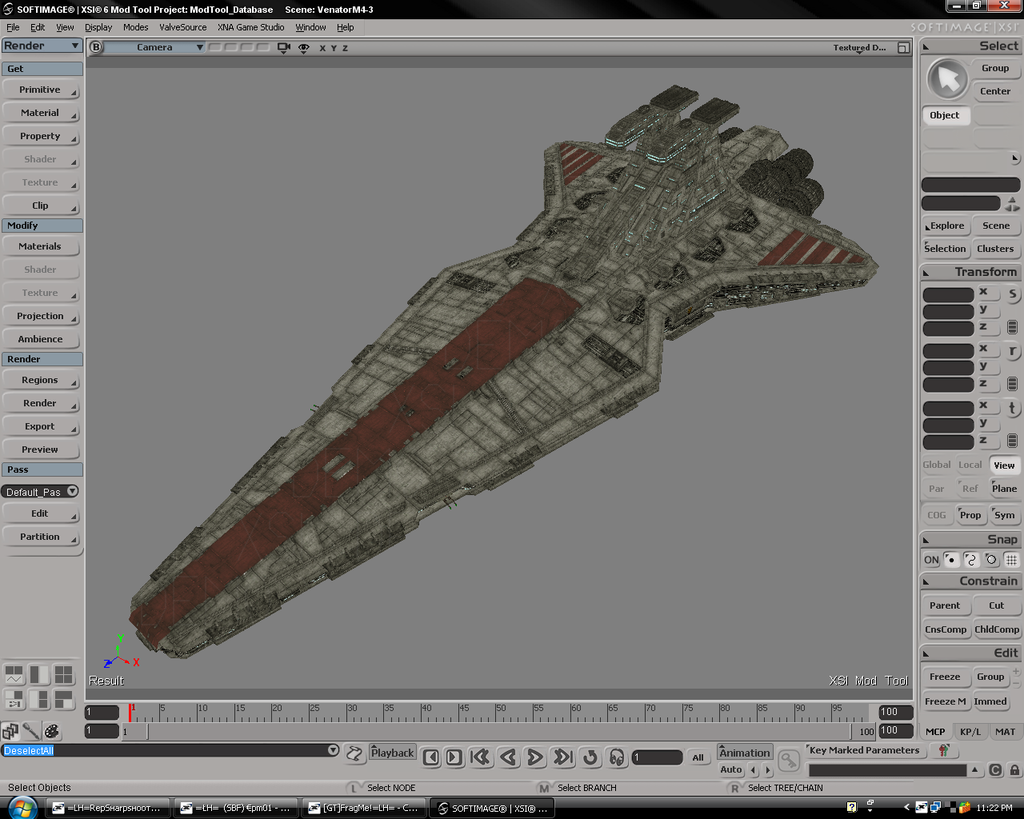
Task: Click the Primitive button
Action: pos(40,89)
